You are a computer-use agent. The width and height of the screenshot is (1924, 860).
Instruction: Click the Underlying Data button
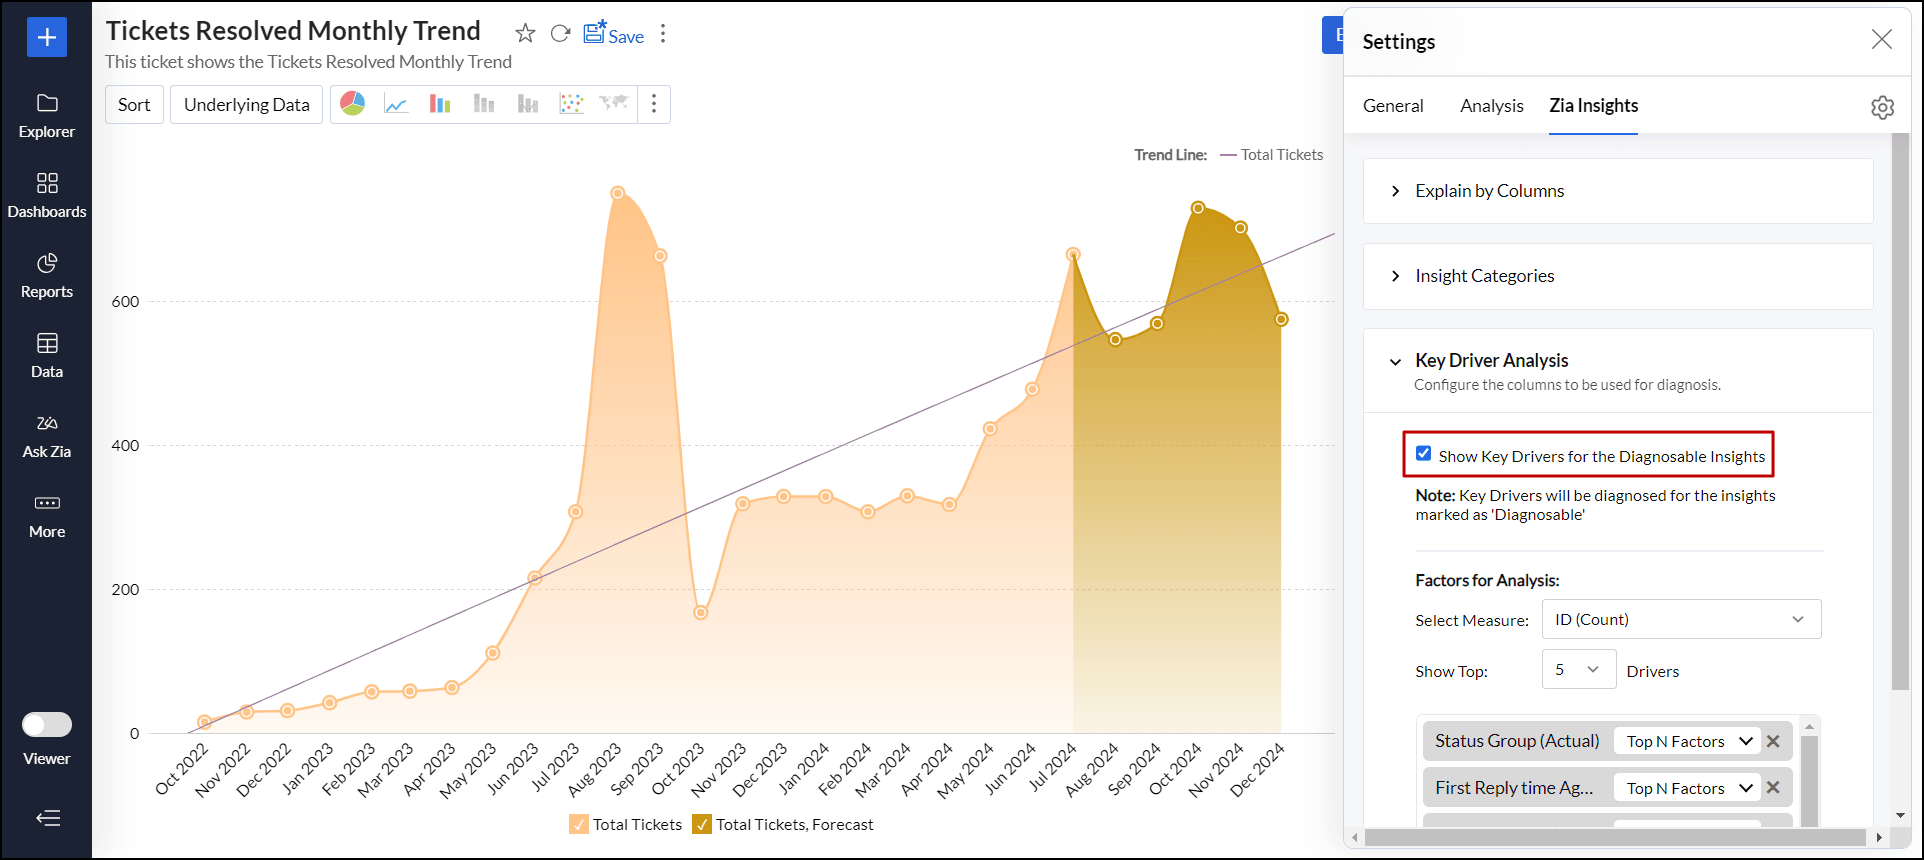tap(246, 105)
